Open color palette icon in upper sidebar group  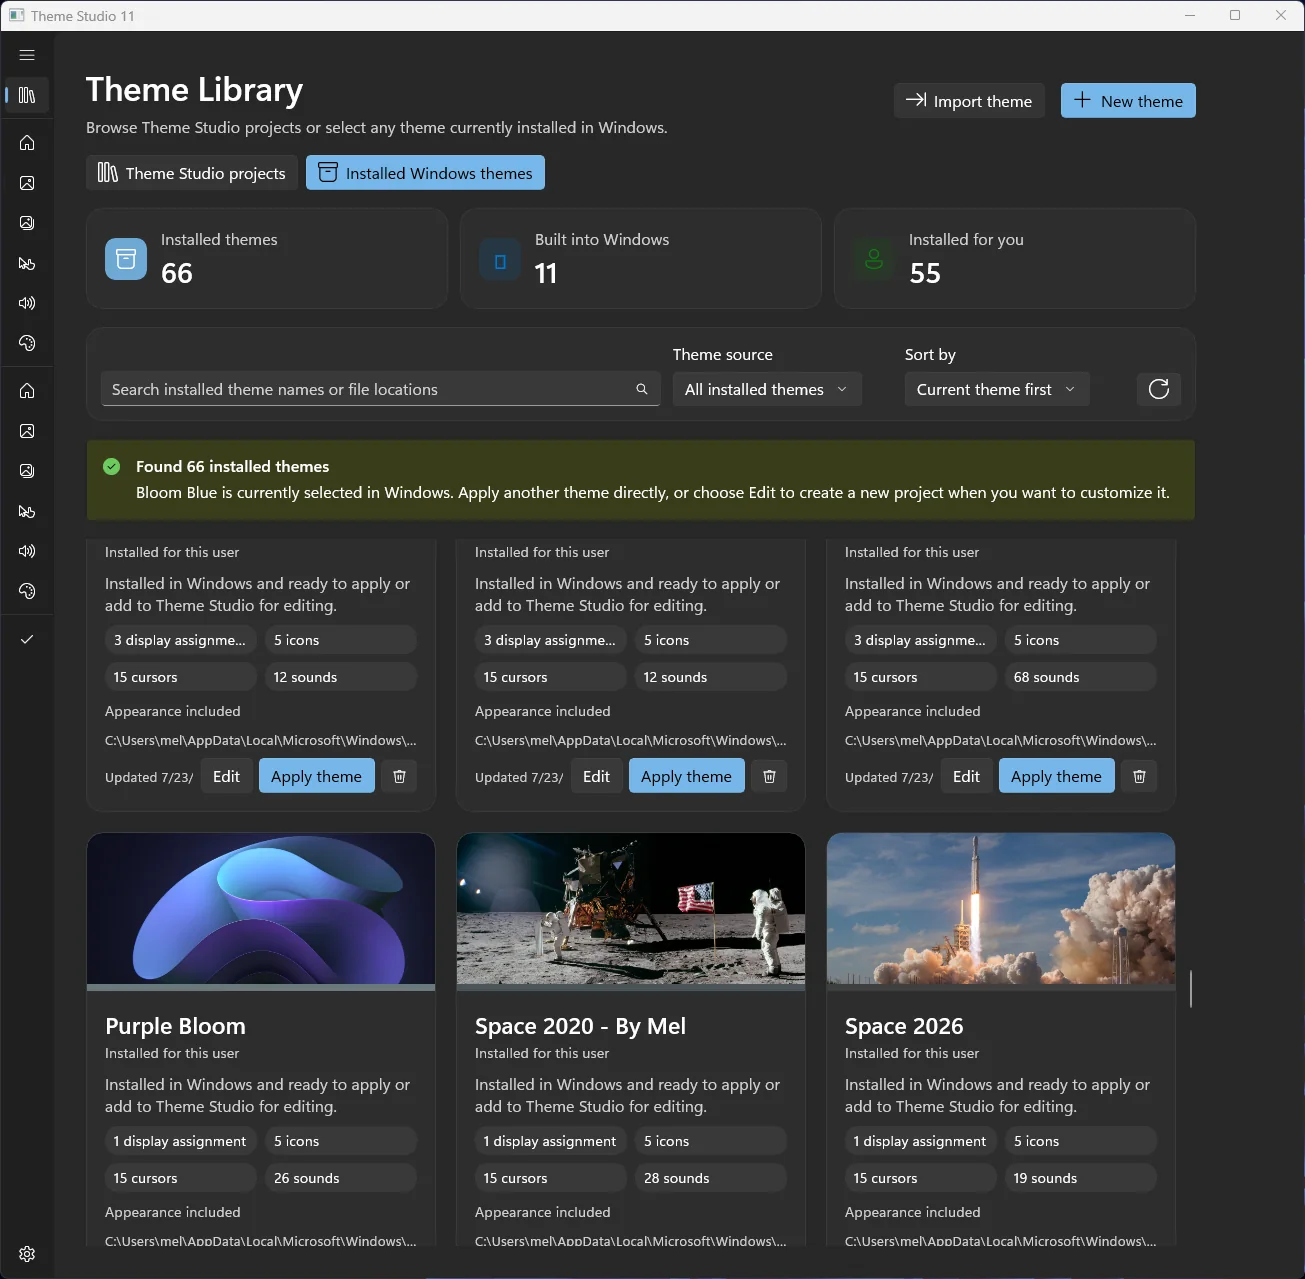[x=27, y=343]
